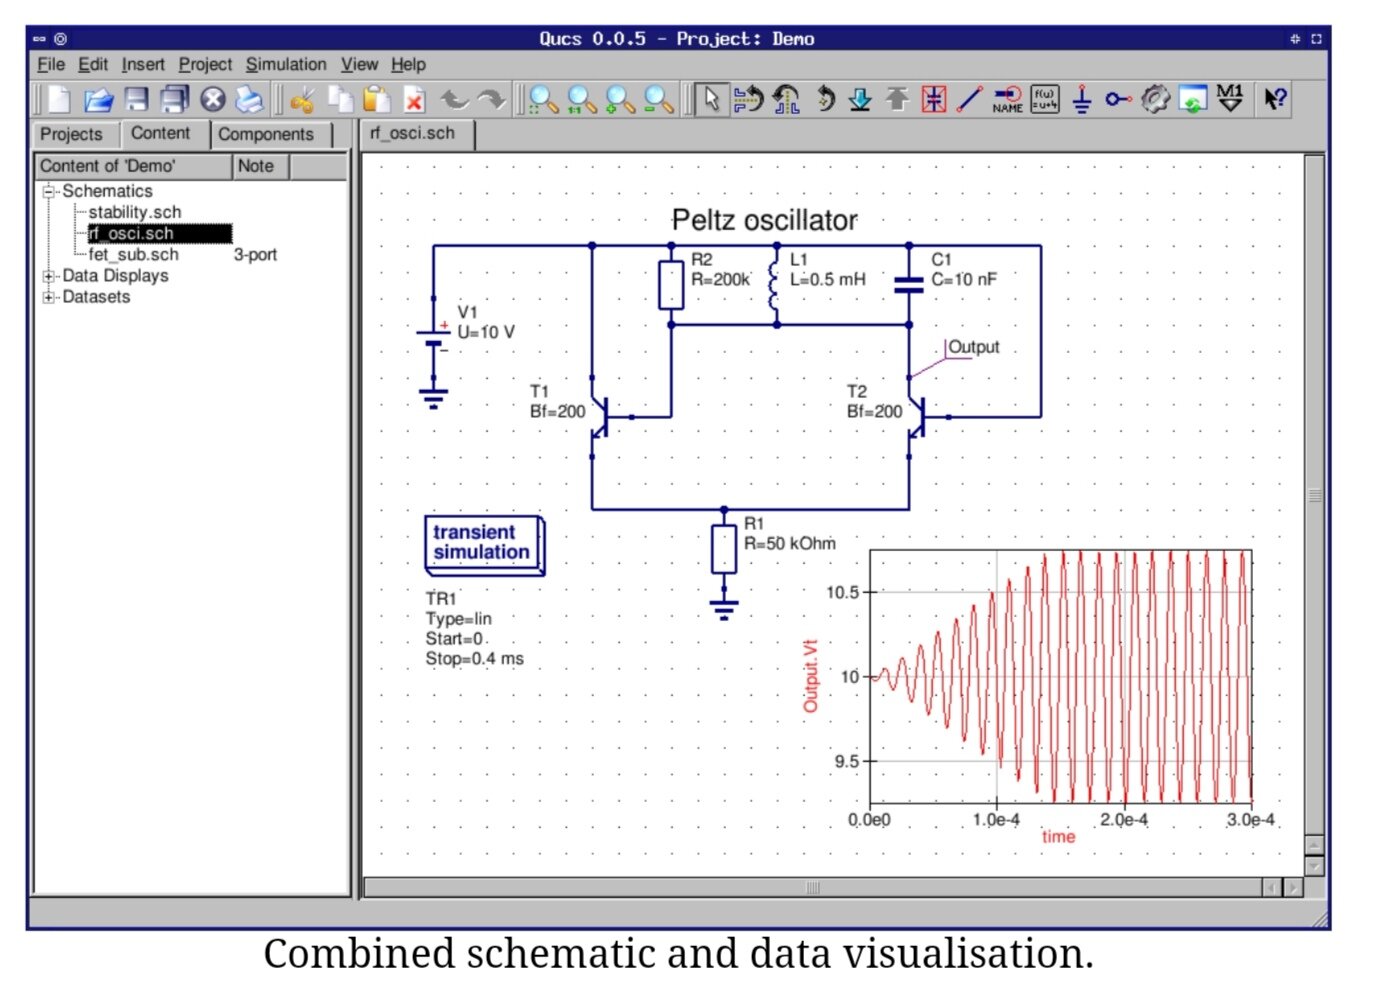This screenshot has width=1383, height=994.
Task: Click the transient simulation block
Action: (485, 545)
